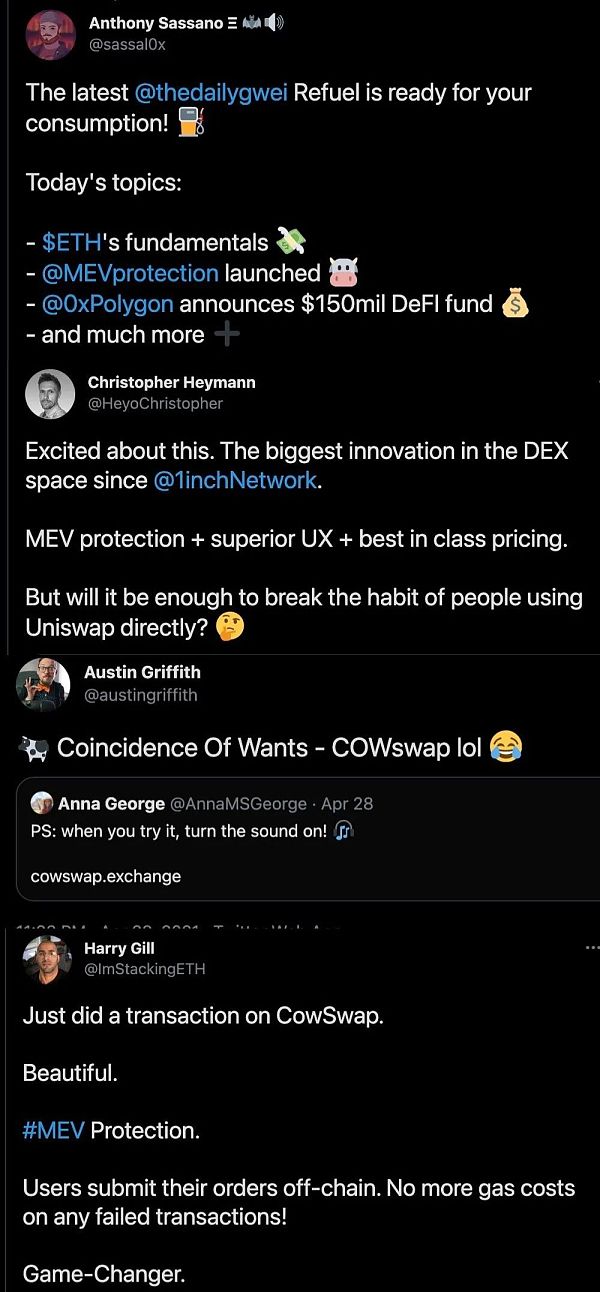Click Anthony Sassano's profile avatar

tap(50, 35)
